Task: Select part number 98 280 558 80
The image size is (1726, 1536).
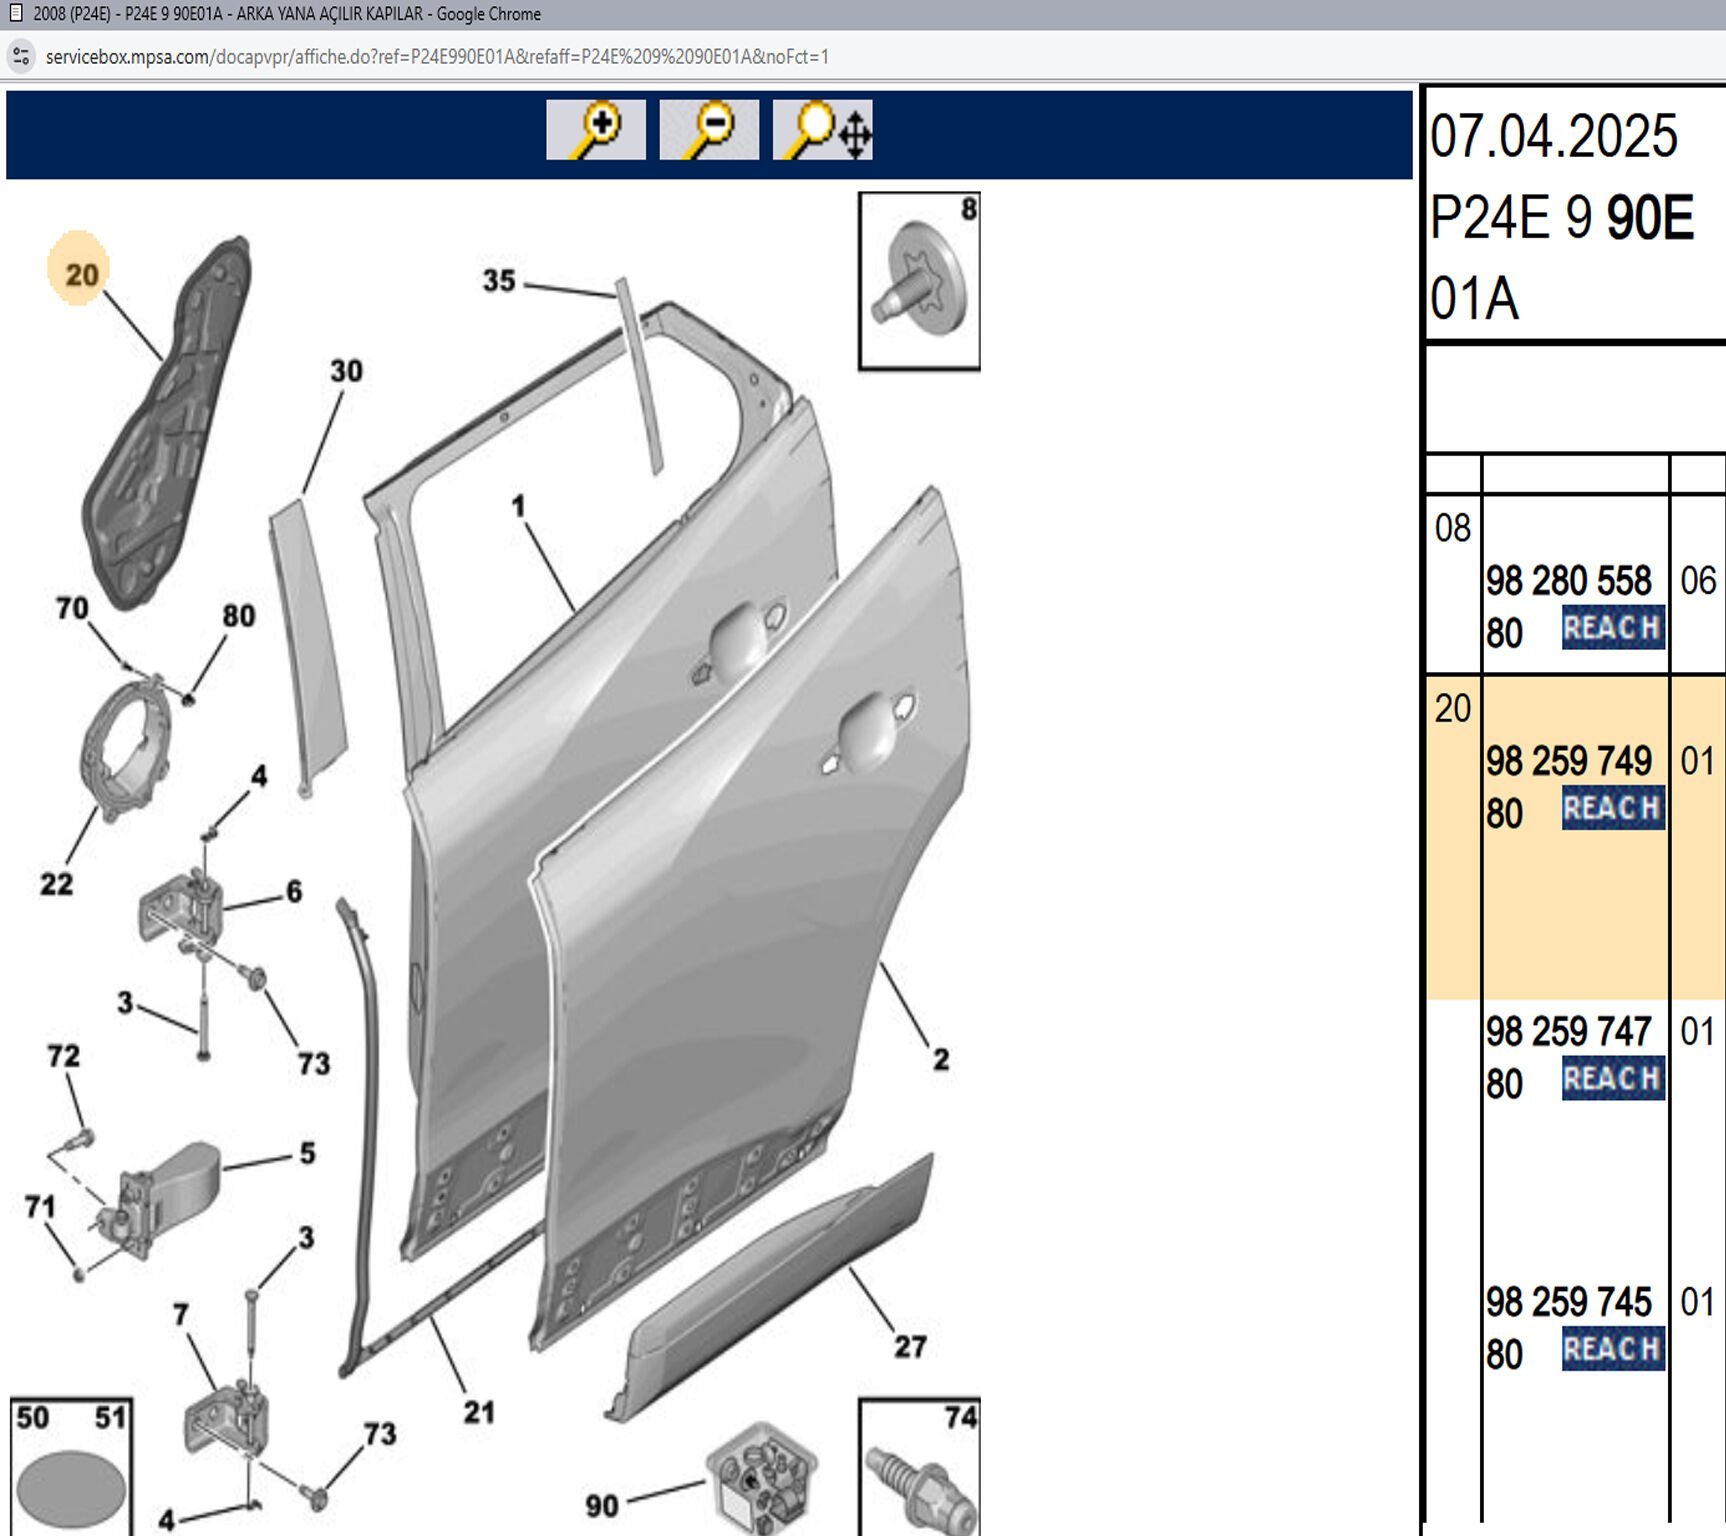Action: (1567, 581)
